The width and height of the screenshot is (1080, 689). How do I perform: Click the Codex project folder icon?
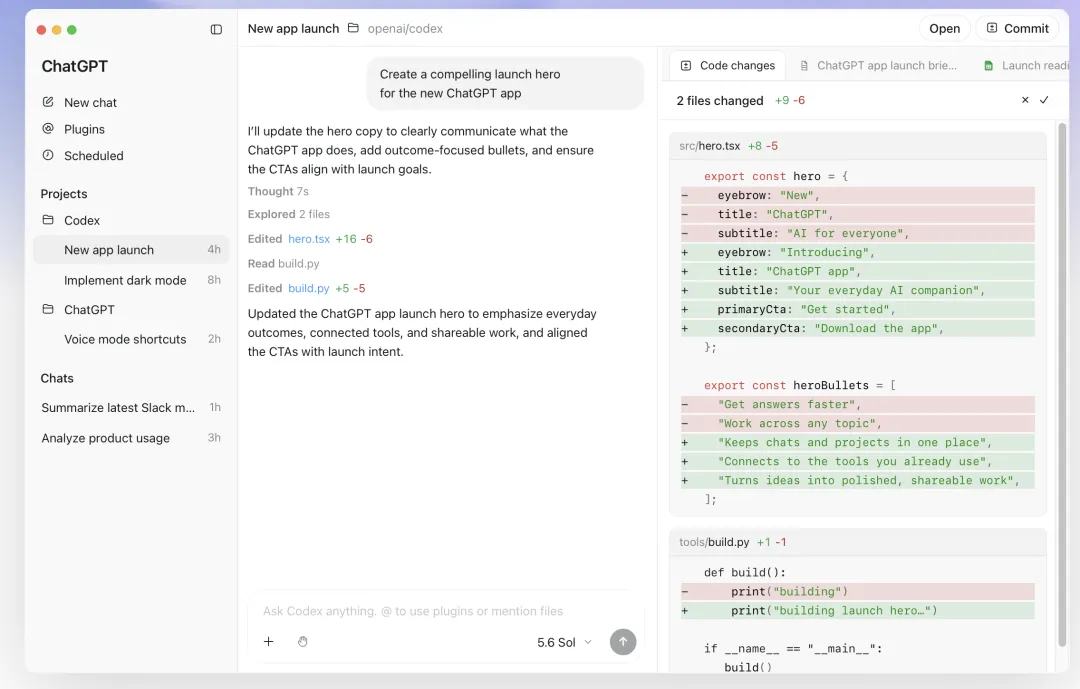click(x=48, y=220)
